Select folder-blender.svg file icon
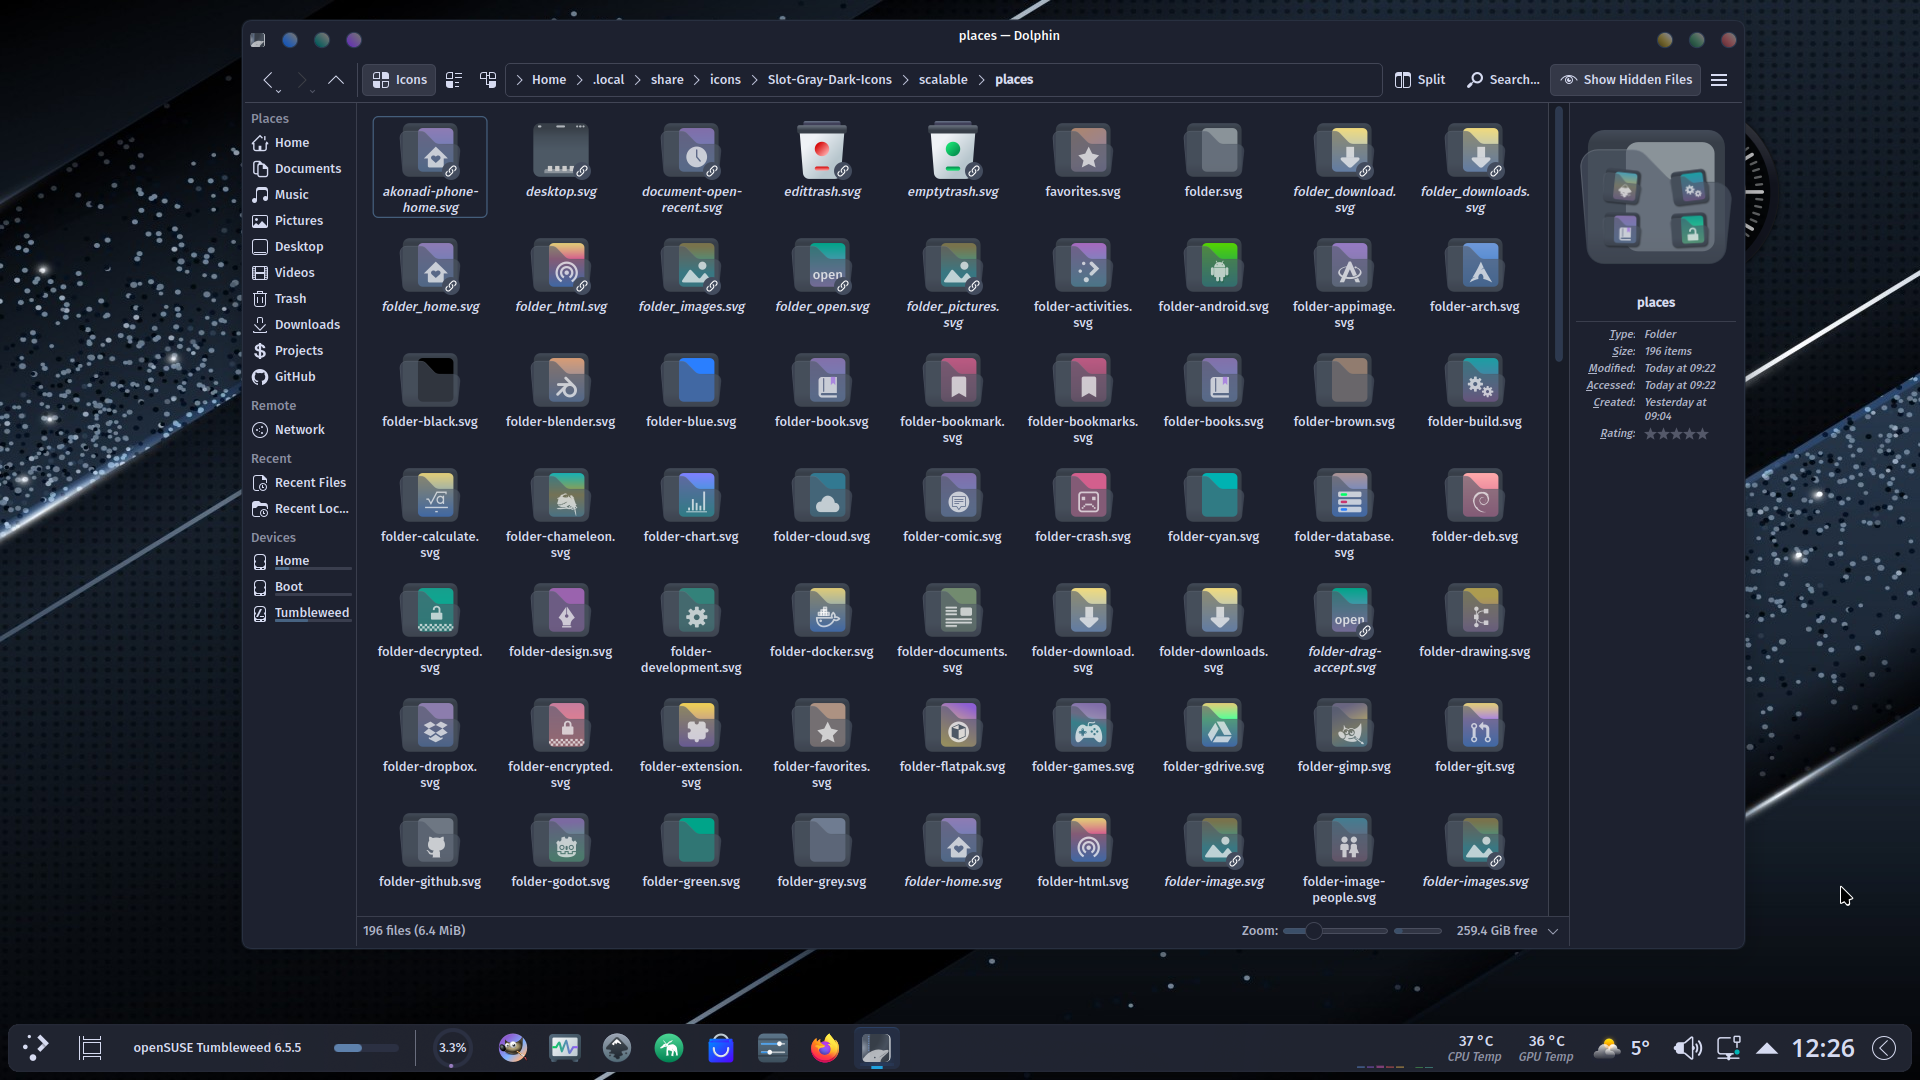This screenshot has width=1920, height=1080. tap(561, 382)
